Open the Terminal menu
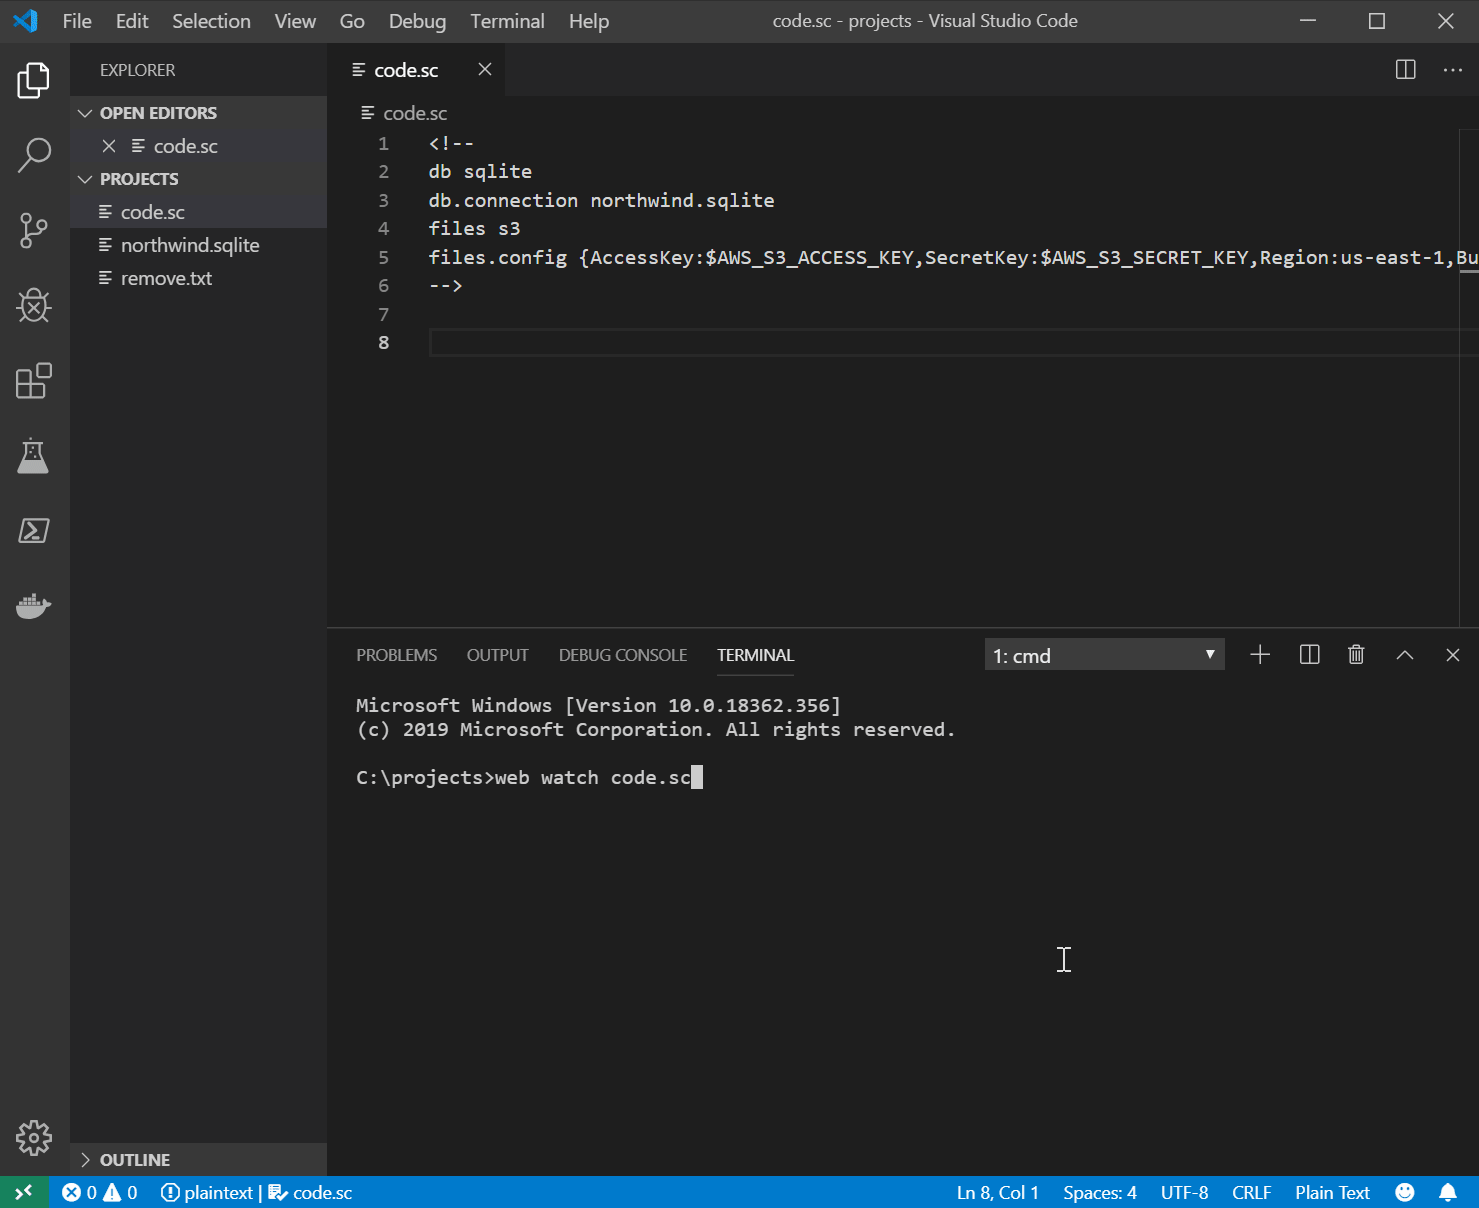This screenshot has width=1479, height=1208. pyautogui.click(x=507, y=21)
